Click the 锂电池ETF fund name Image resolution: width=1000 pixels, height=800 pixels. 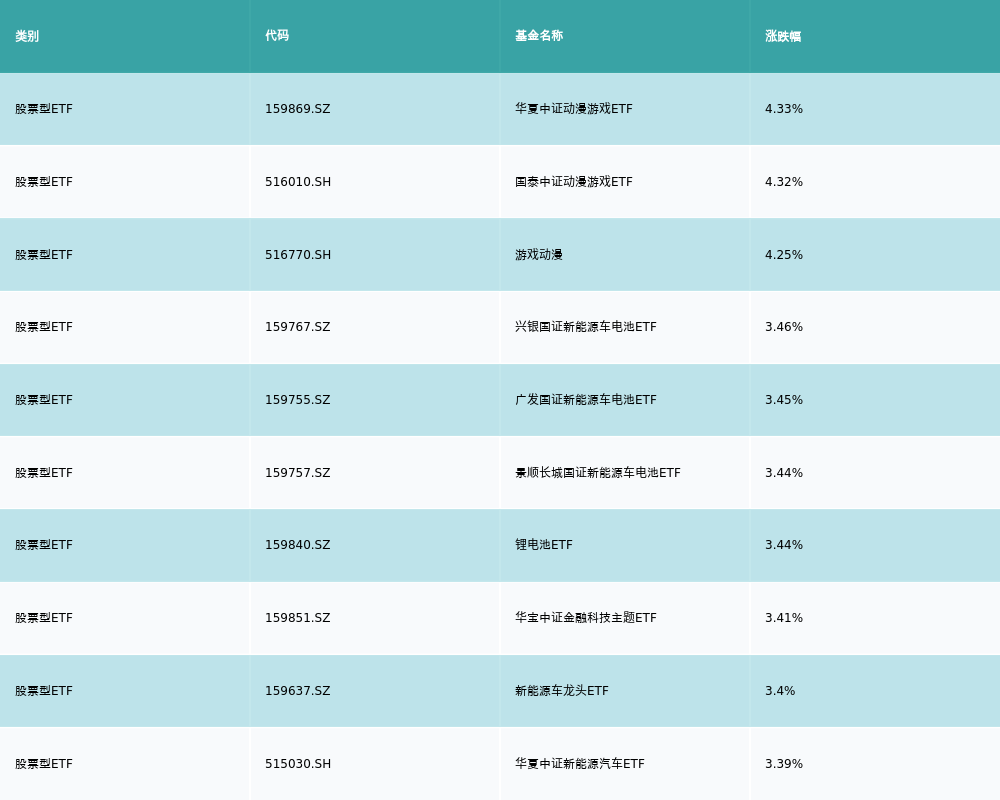[x=543, y=545]
